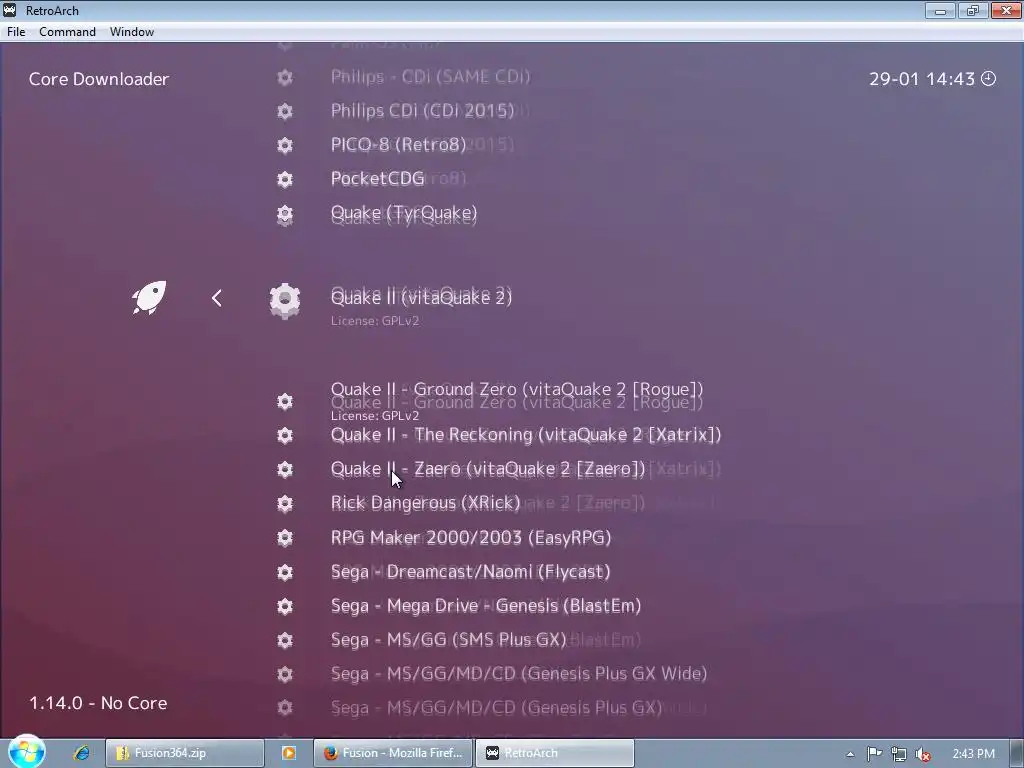Click the 1.14.0 - No Core status text
Image resolution: width=1024 pixels, height=768 pixels.
98,703
